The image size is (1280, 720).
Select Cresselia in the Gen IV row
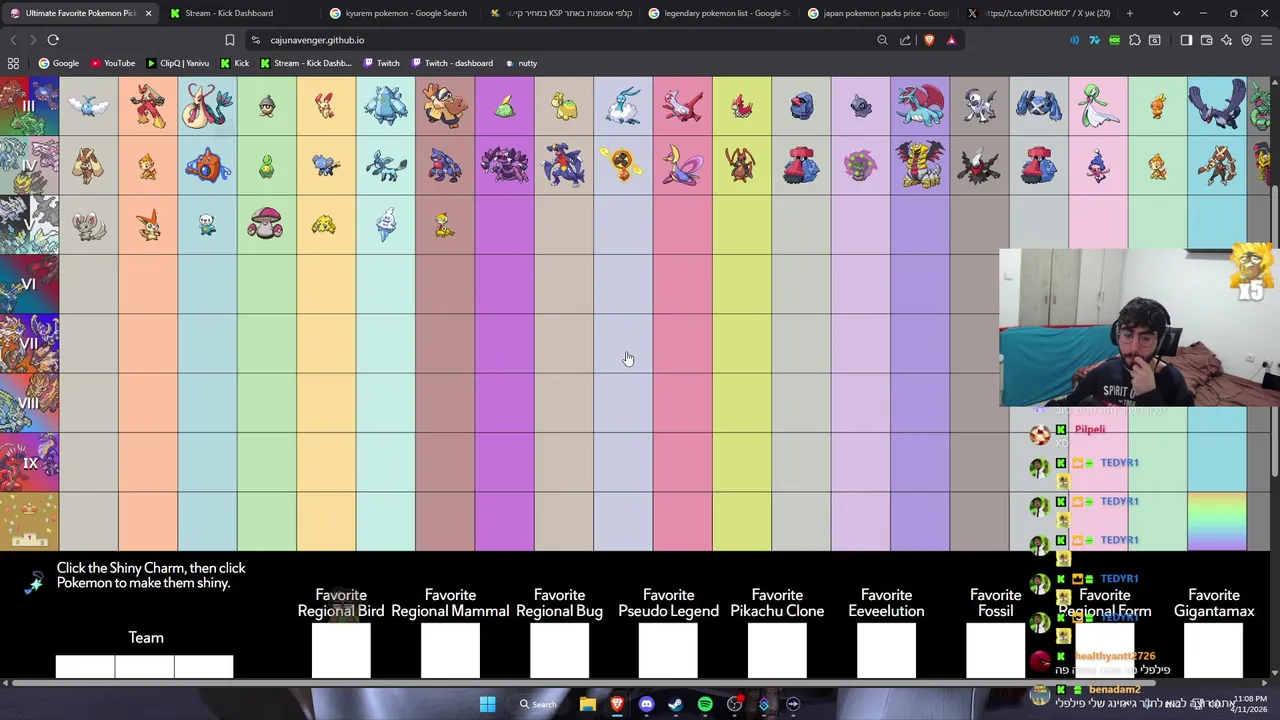click(682, 166)
